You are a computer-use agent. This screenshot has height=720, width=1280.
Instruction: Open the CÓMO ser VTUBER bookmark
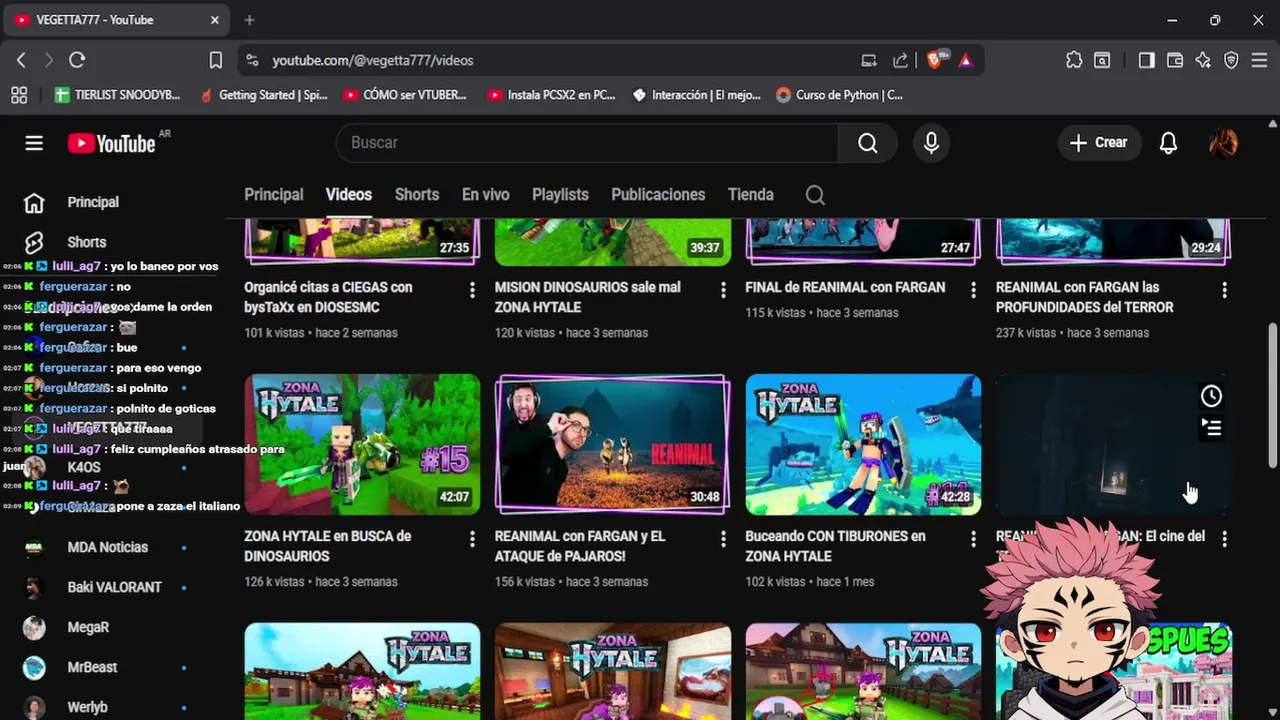click(405, 95)
